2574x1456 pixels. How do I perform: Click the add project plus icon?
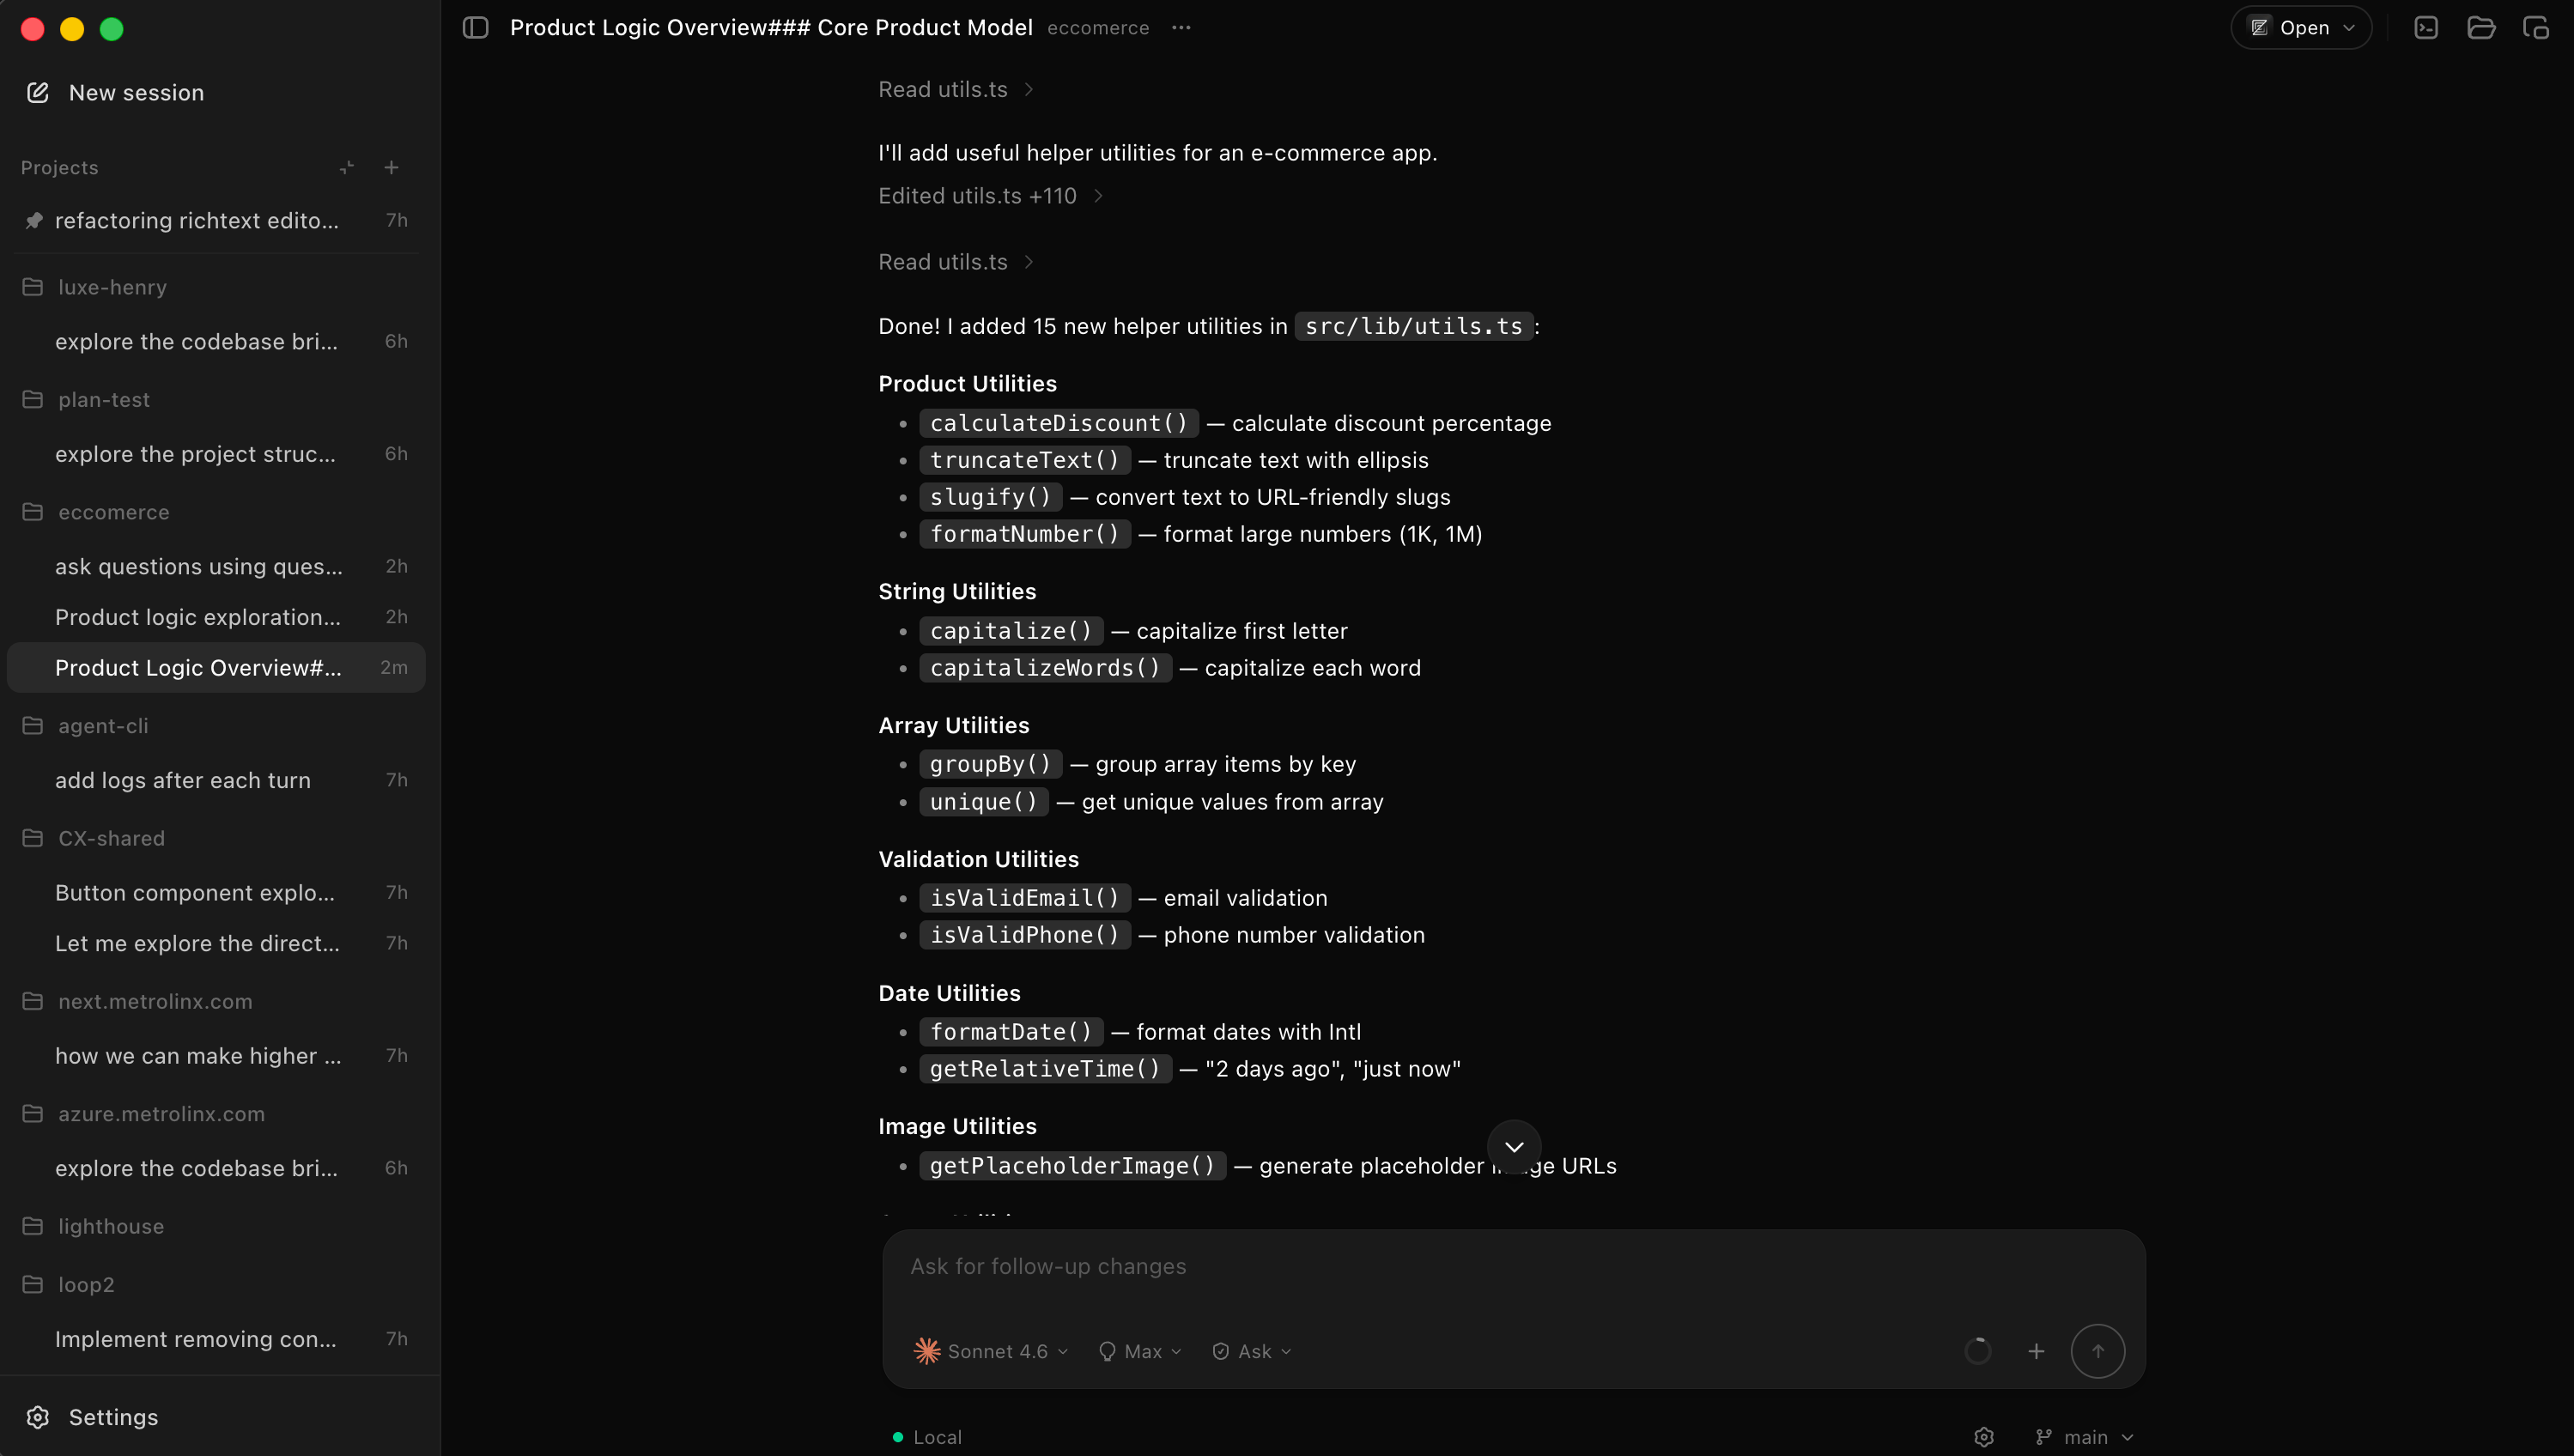pos(391,167)
